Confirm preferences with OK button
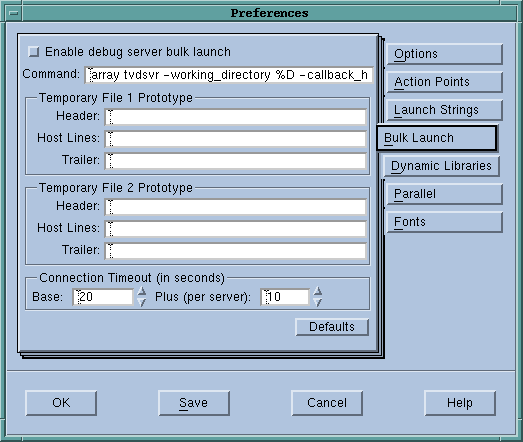Screen dimensions: 523x442 coord(61,403)
